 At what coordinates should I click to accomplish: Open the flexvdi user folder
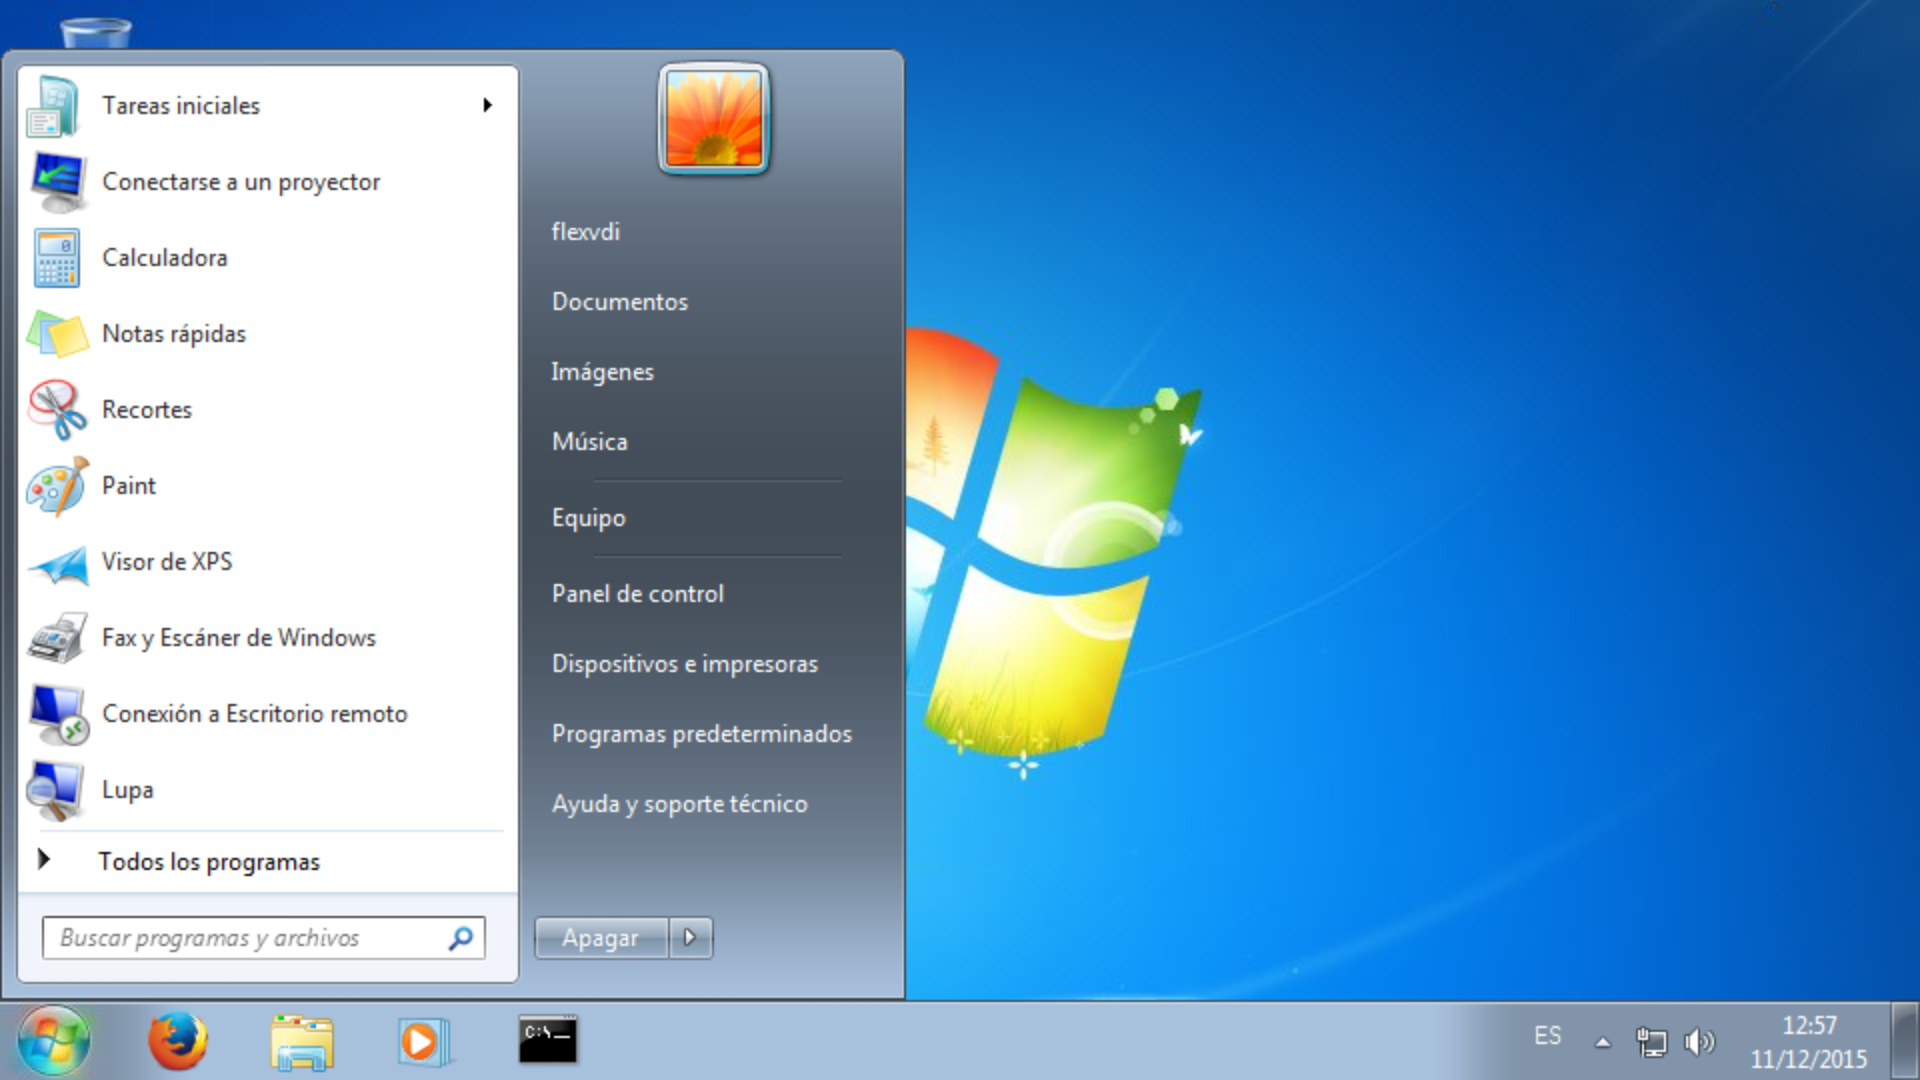[x=586, y=232]
